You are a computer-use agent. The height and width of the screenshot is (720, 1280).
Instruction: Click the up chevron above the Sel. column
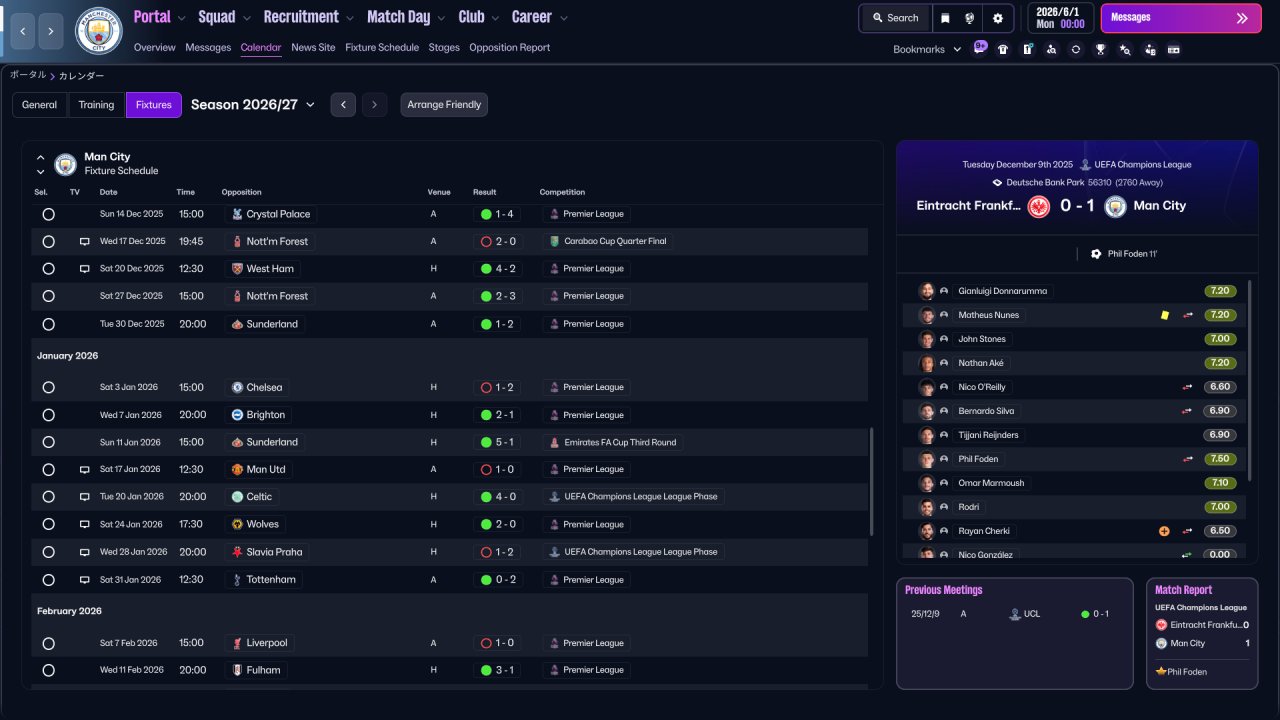pyautogui.click(x=41, y=158)
